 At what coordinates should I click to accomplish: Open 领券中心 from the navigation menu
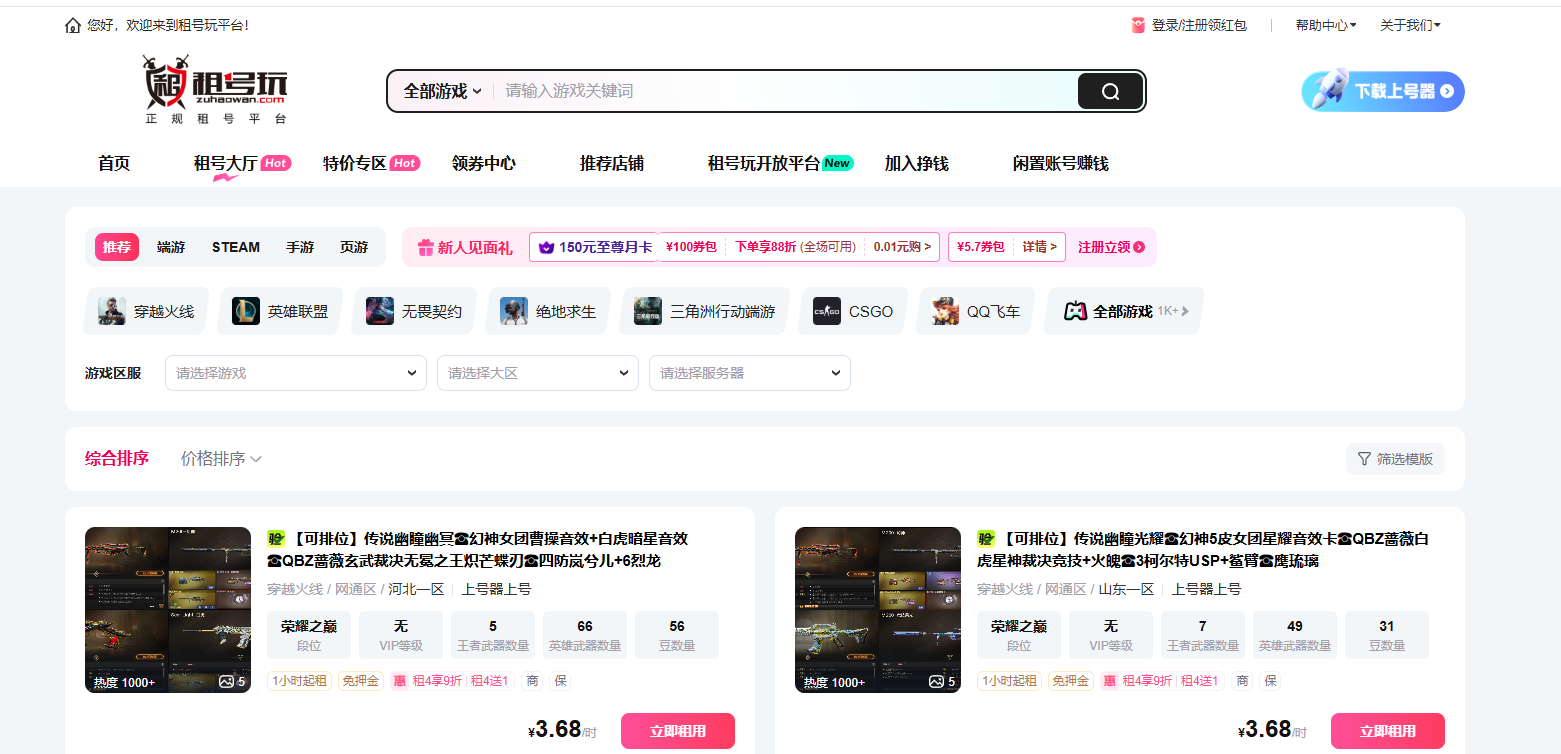click(484, 163)
